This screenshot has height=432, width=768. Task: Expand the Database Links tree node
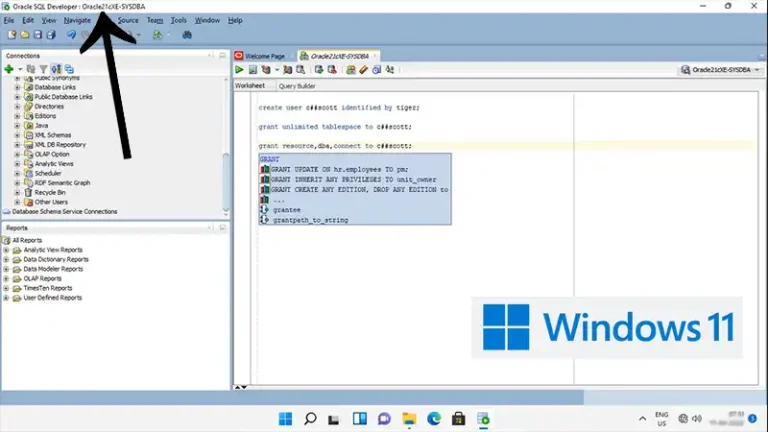click(x=17, y=87)
